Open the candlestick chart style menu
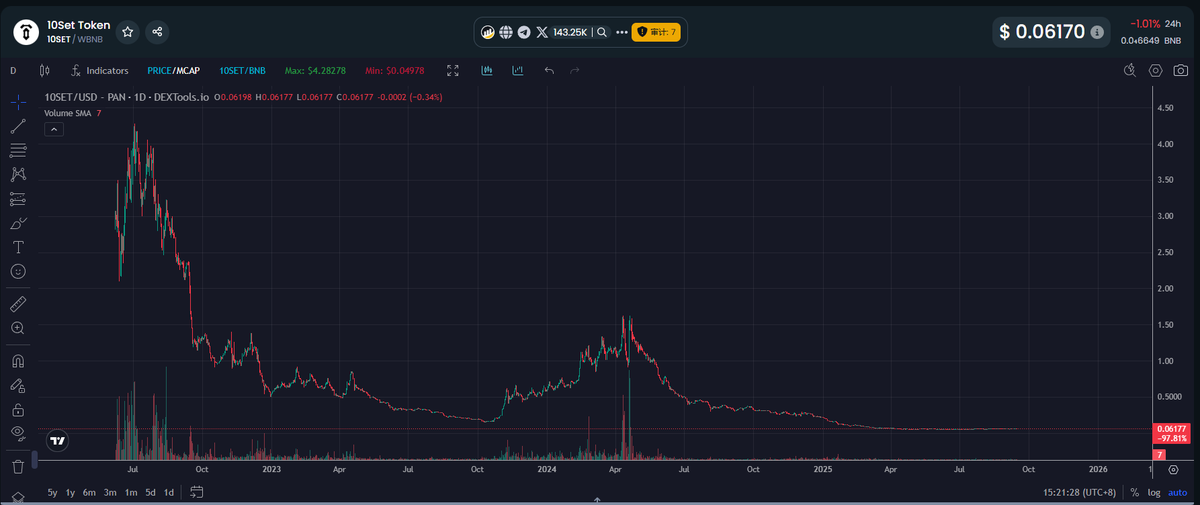This screenshot has height=505, width=1200. click(x=44, y=71)
